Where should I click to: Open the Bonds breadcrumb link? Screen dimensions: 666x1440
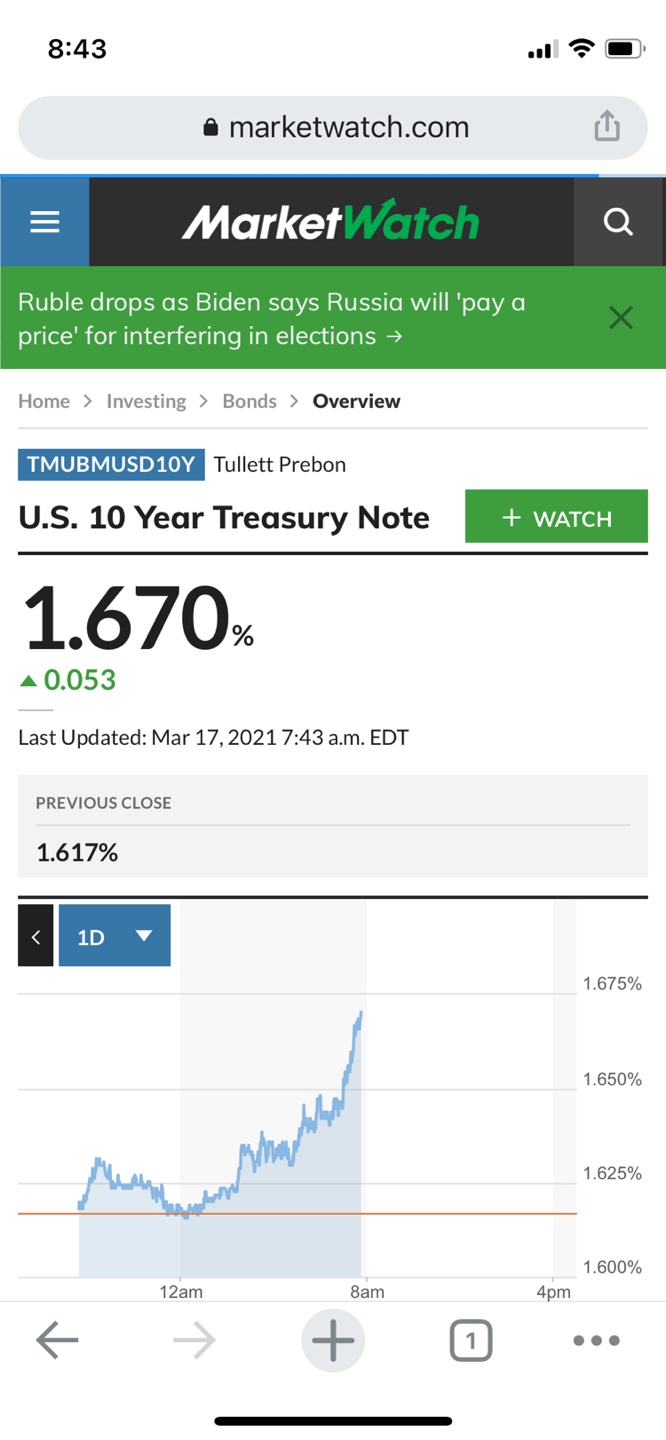[249, 401]
